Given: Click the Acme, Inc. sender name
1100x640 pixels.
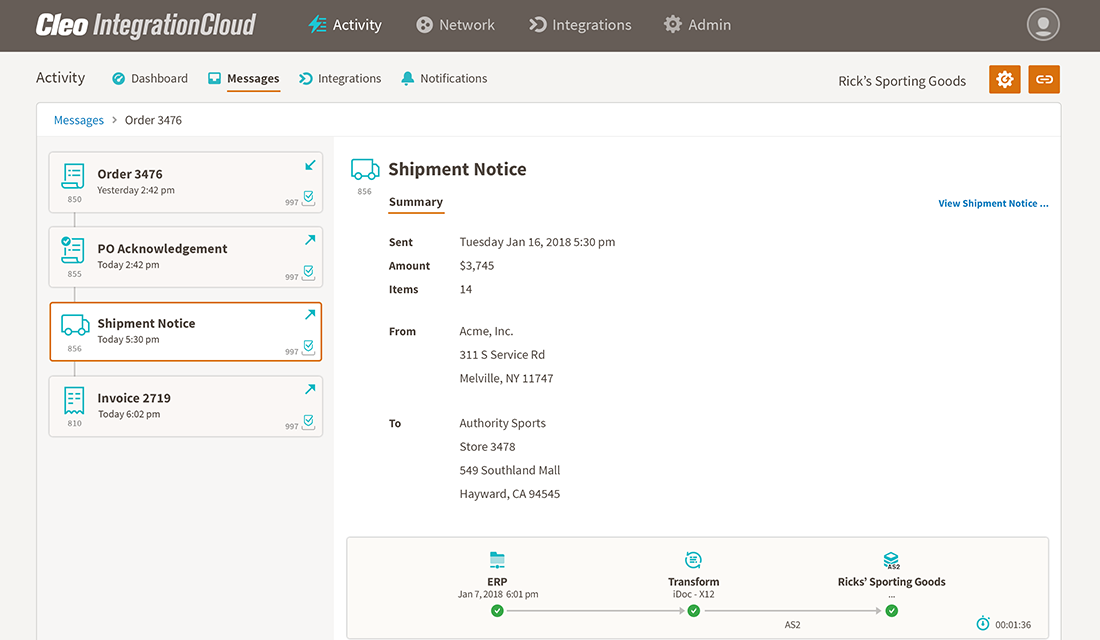Looking at the screenshot, I should [x=486, y=331].
